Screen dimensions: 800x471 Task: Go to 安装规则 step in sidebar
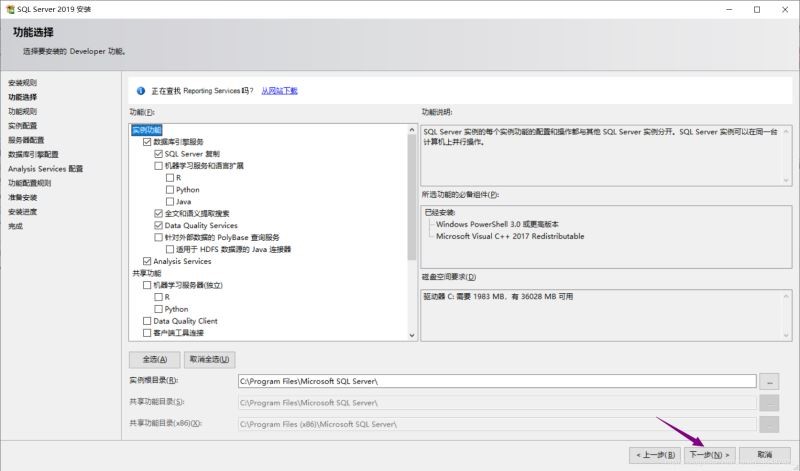point(22,82)
